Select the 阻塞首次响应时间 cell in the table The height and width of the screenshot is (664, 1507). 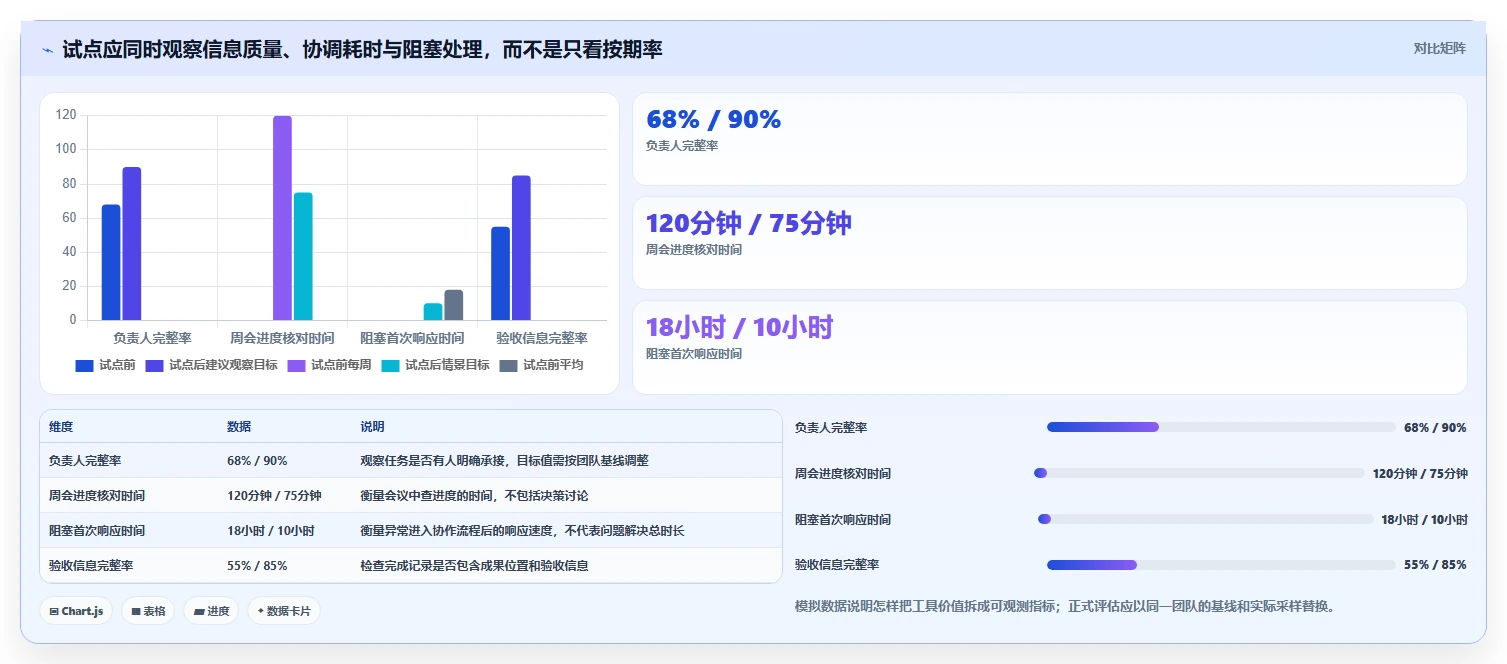[x=97, y=531]
